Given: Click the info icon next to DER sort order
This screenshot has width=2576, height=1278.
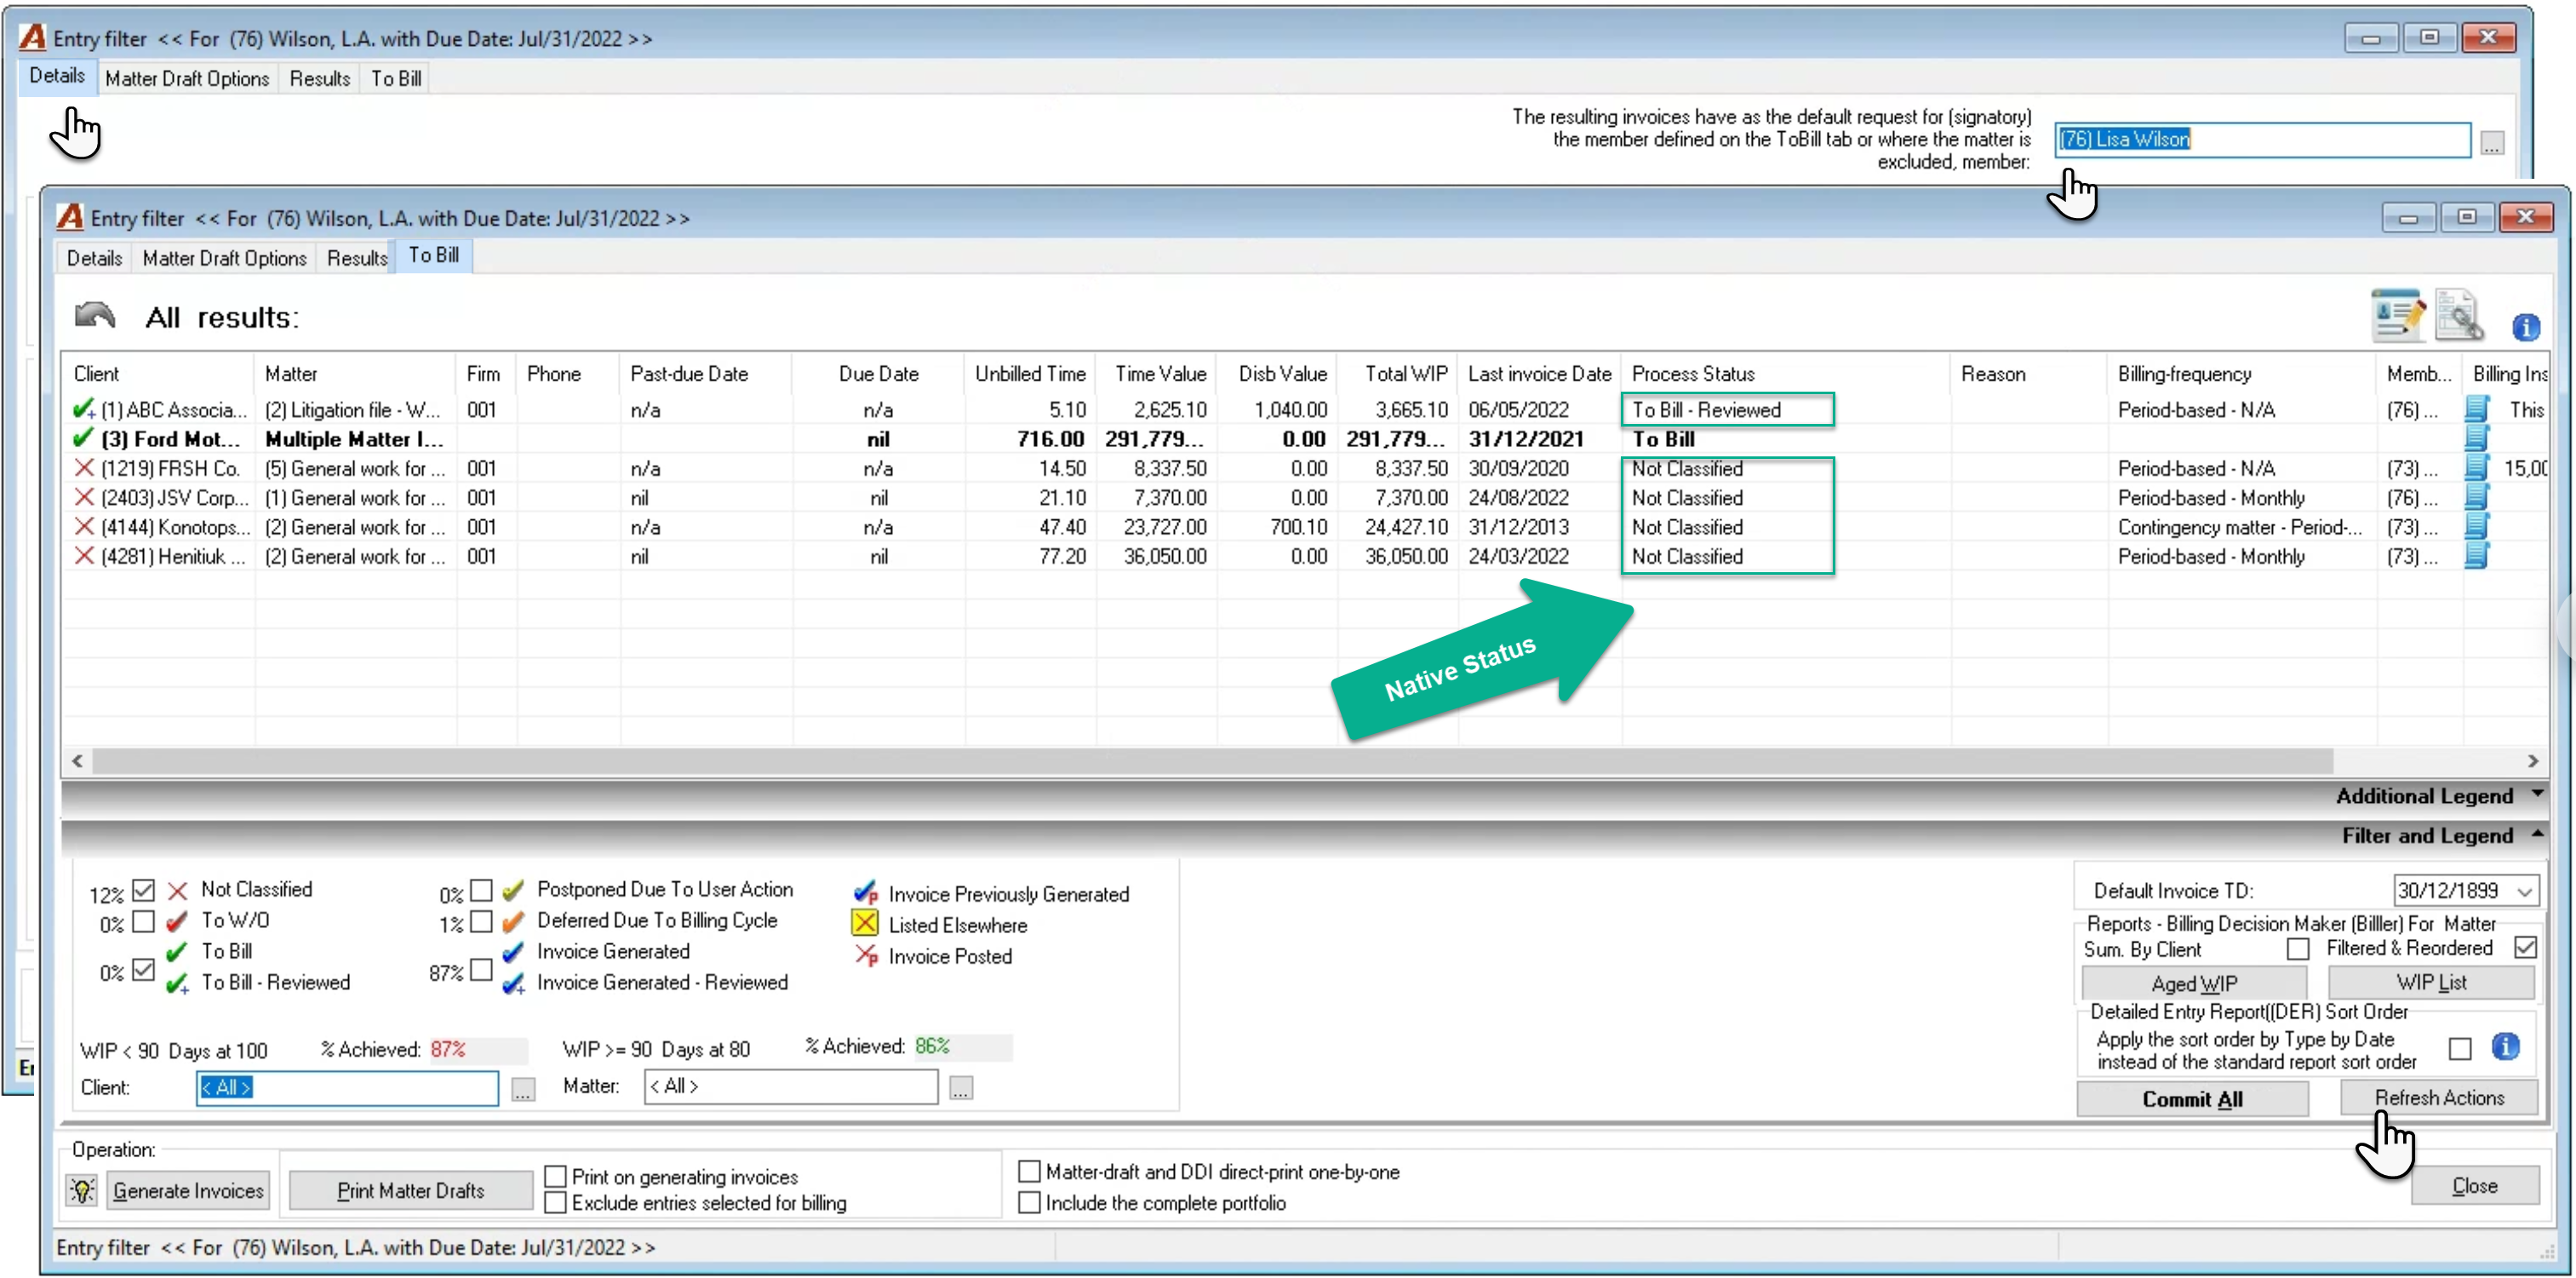Looking at the screenshot, I should [x=2504, y=1047].
